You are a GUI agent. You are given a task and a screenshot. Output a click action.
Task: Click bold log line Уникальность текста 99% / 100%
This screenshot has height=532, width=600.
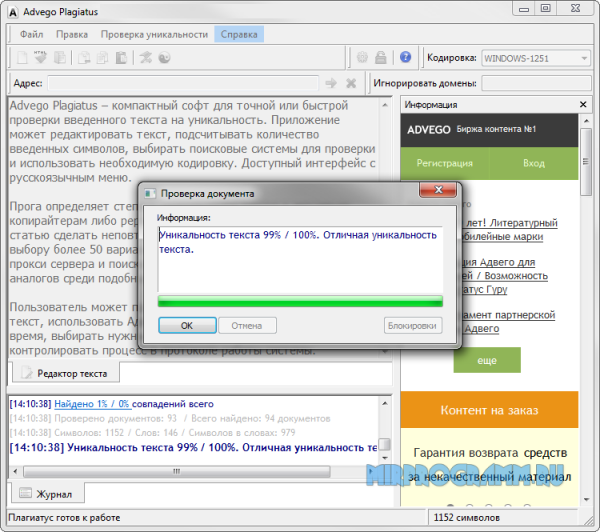[x=194, y=447]
